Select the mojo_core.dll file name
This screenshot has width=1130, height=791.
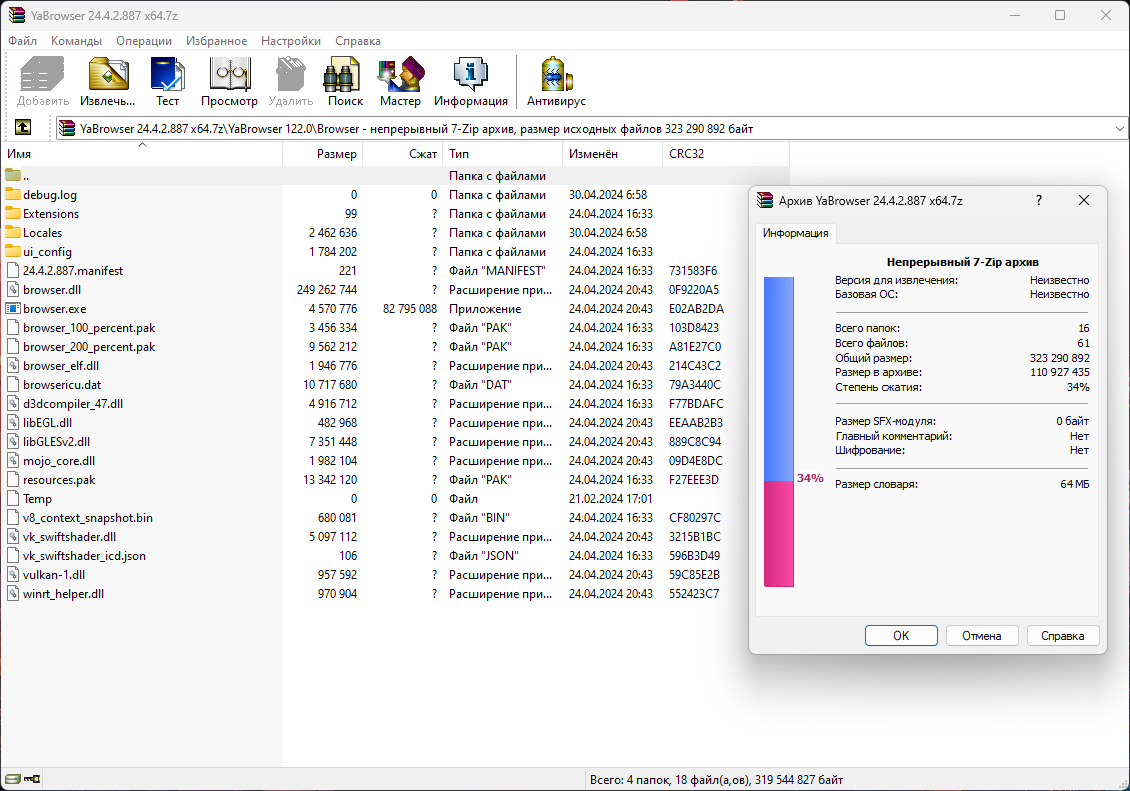(59, 461)
